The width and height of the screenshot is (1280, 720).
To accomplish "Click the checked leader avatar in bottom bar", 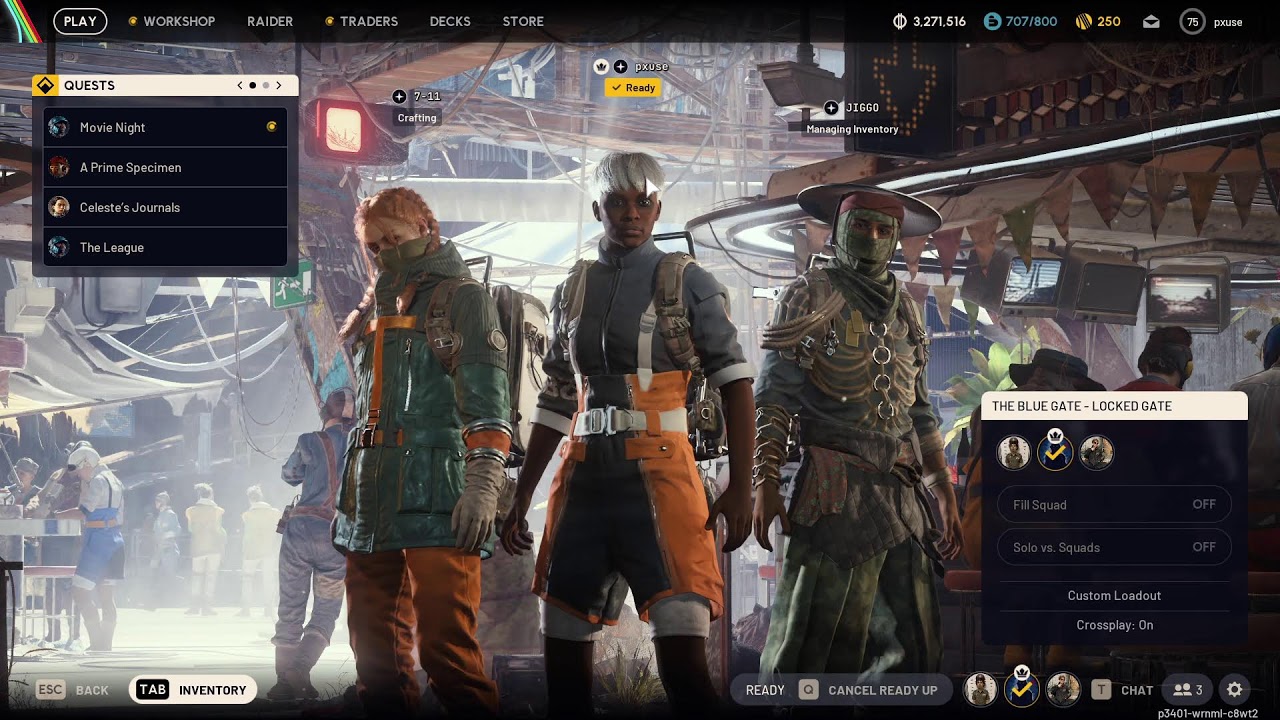I will 1021,689.
